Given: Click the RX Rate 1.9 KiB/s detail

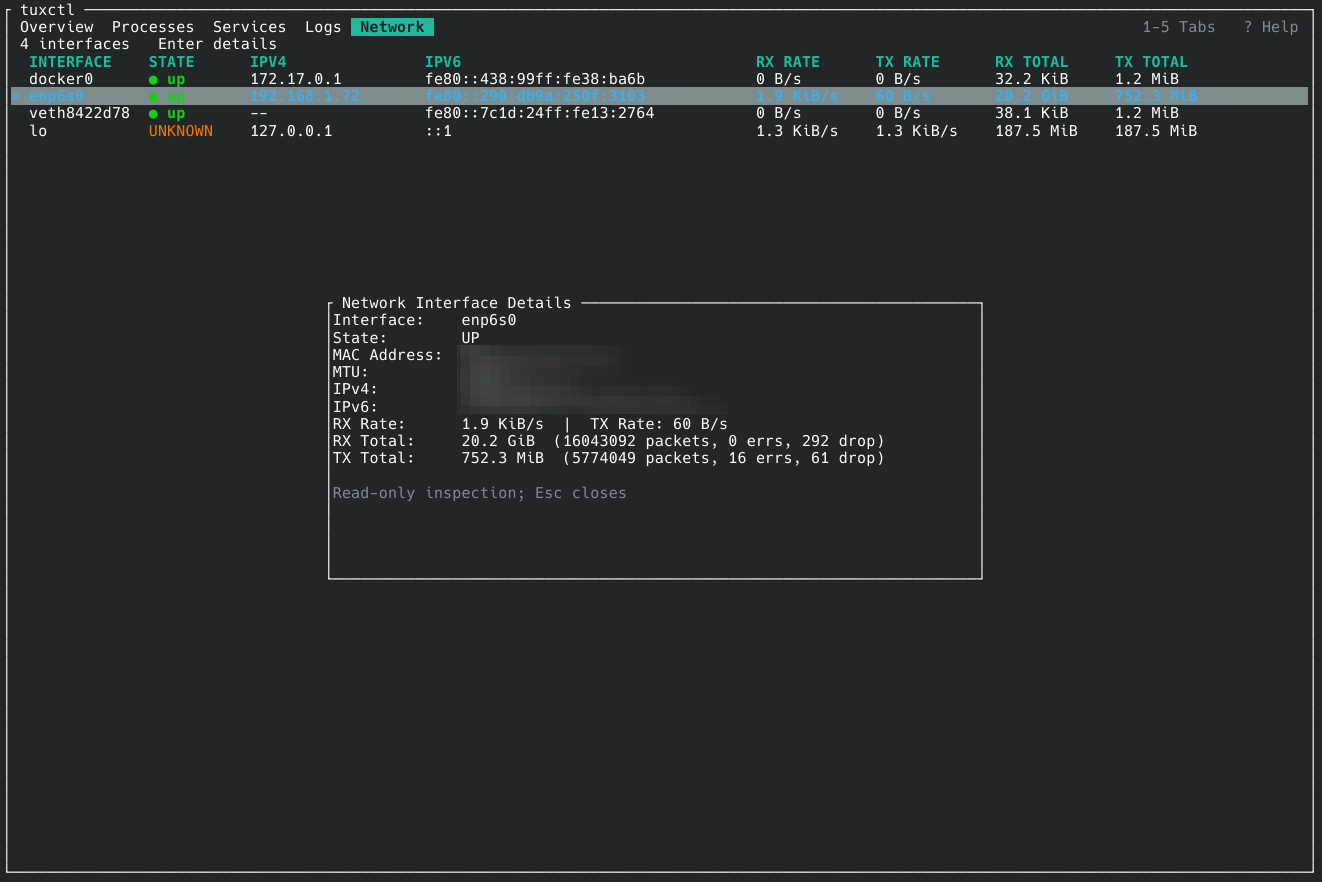Looking at the screenshot, I should pyautogui.click(x=438, y=424).
